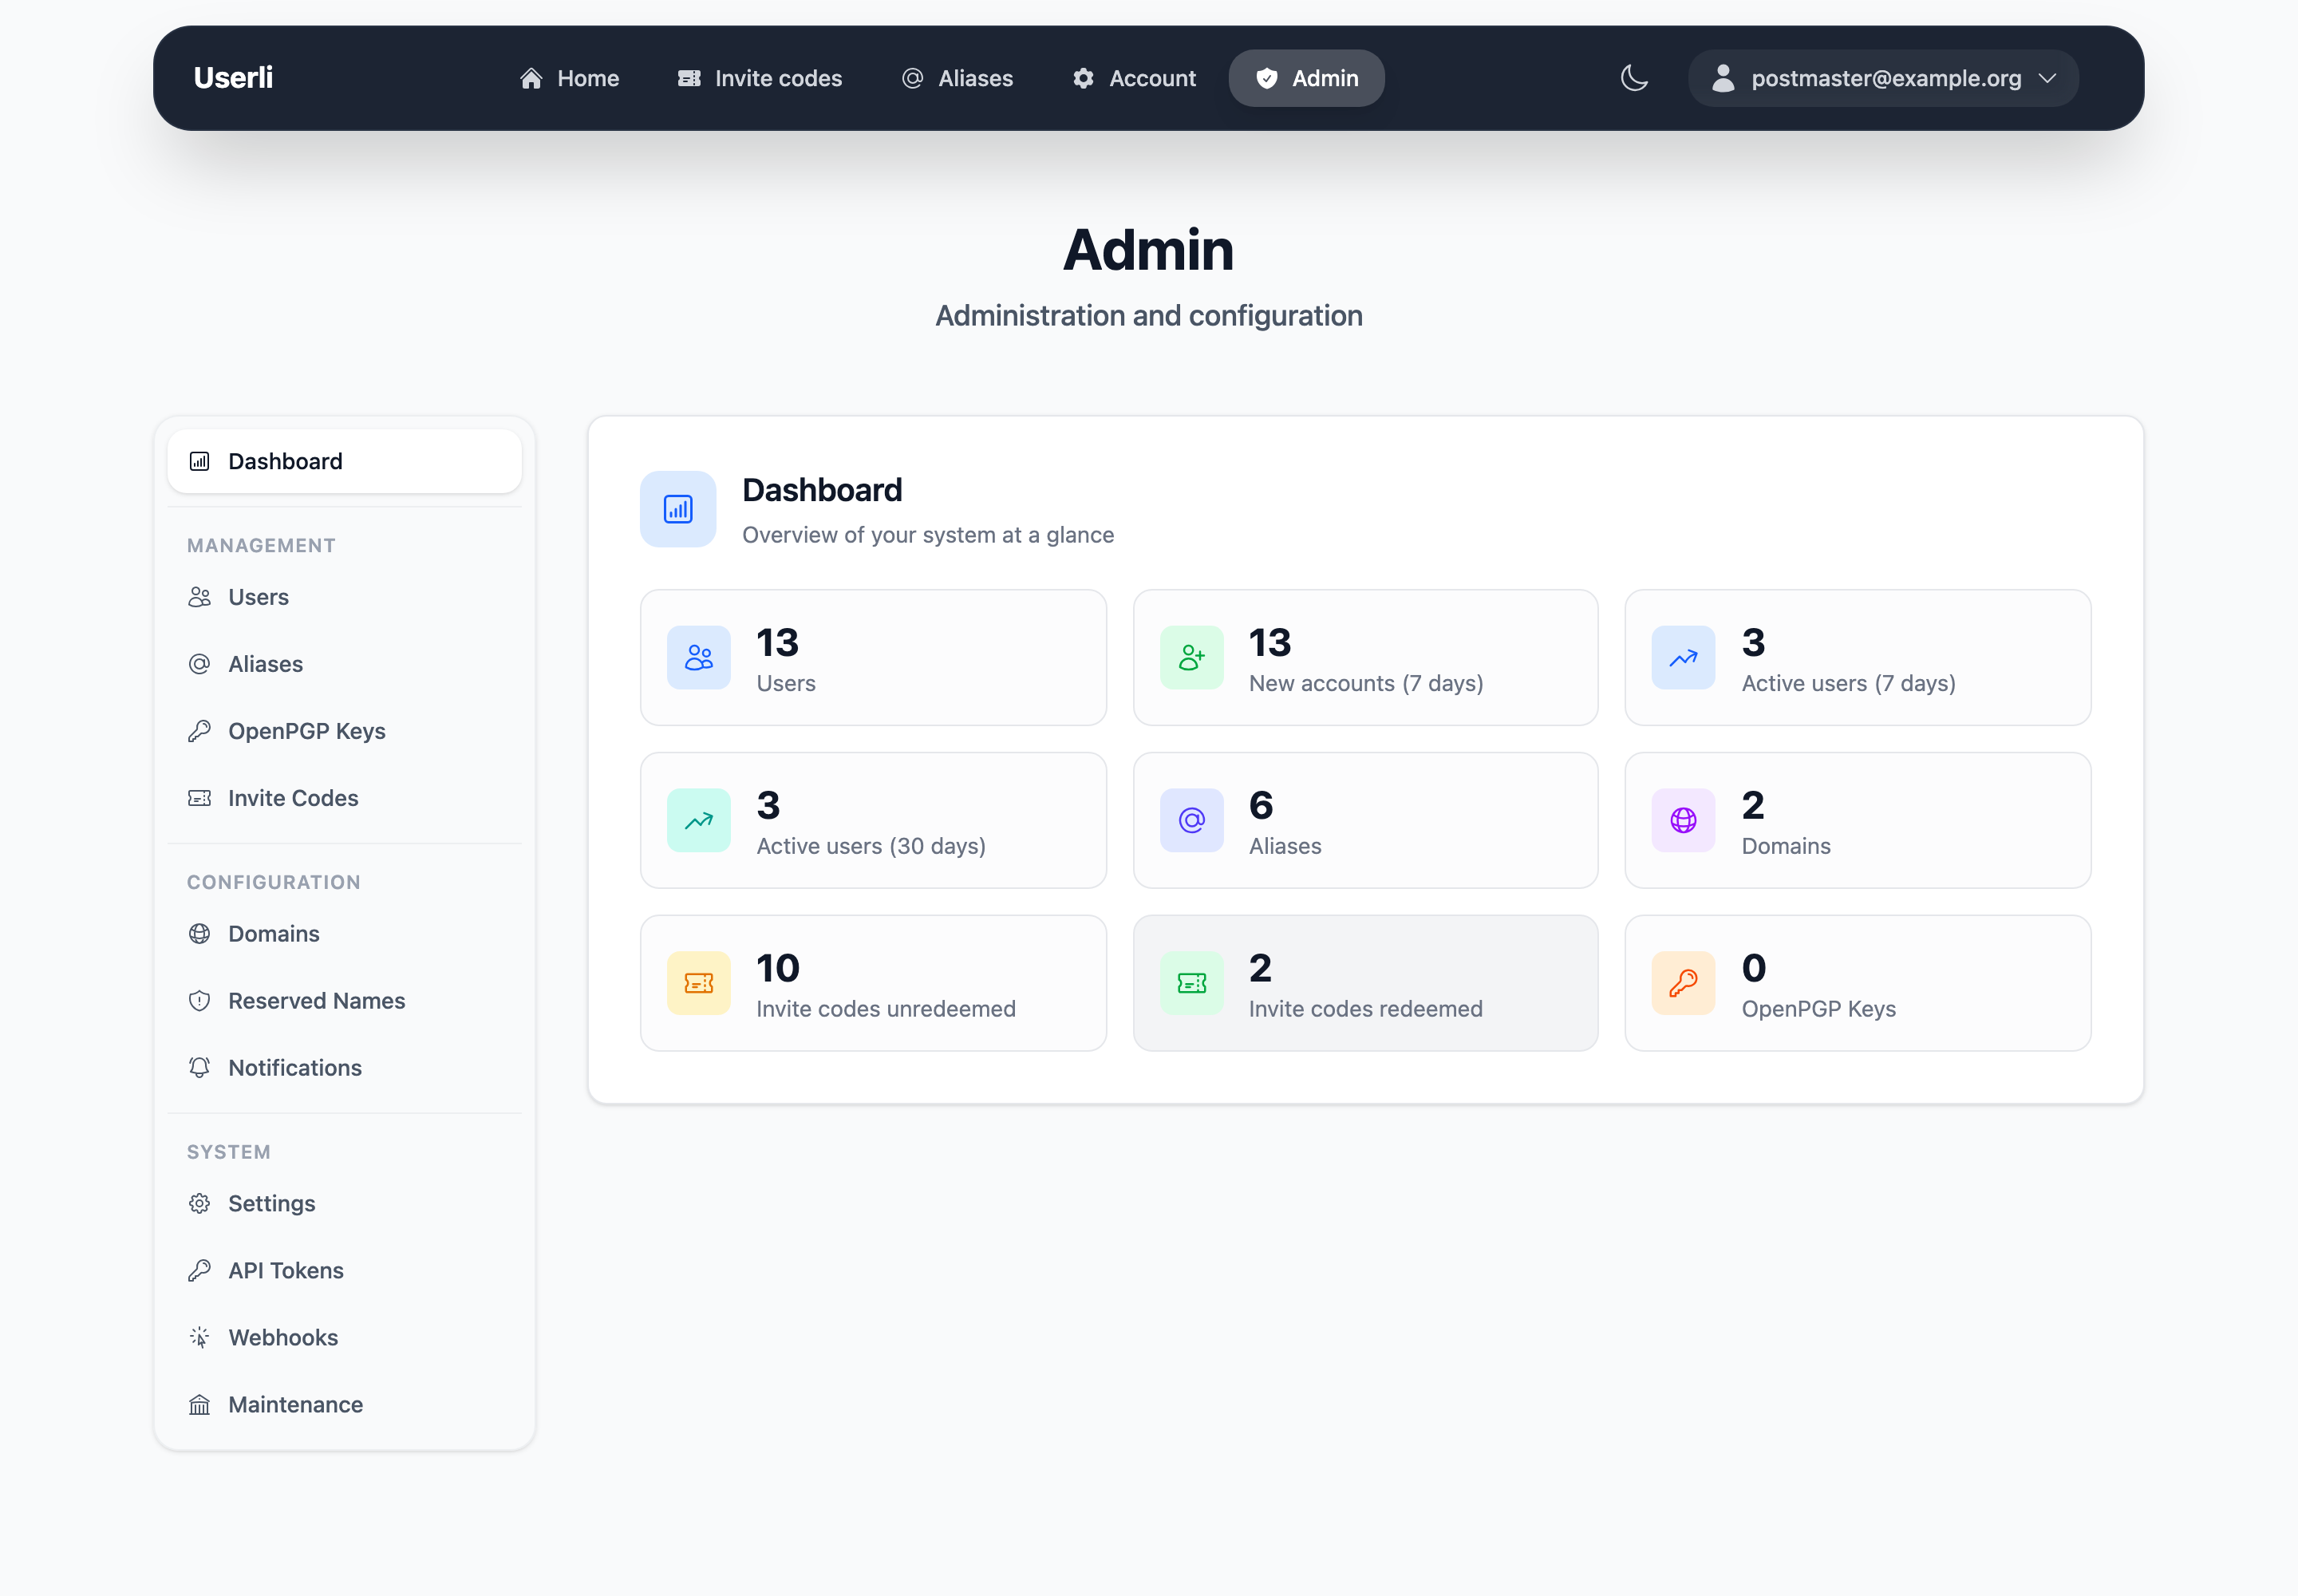The width and height of the screenshot is (2298, 1596).
Task: Open the 13 Users stat card
Action: point(873,658)
